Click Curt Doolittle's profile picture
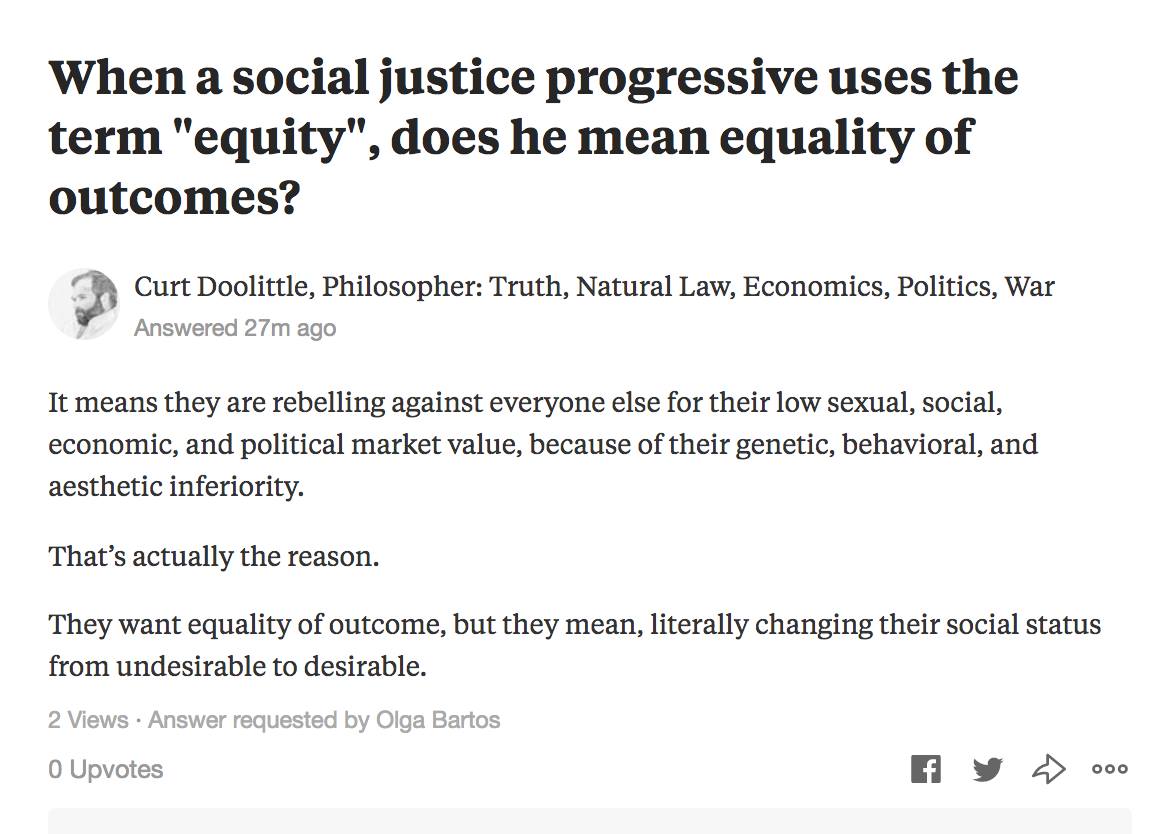 pyautogui.click(x=83, y=304)
